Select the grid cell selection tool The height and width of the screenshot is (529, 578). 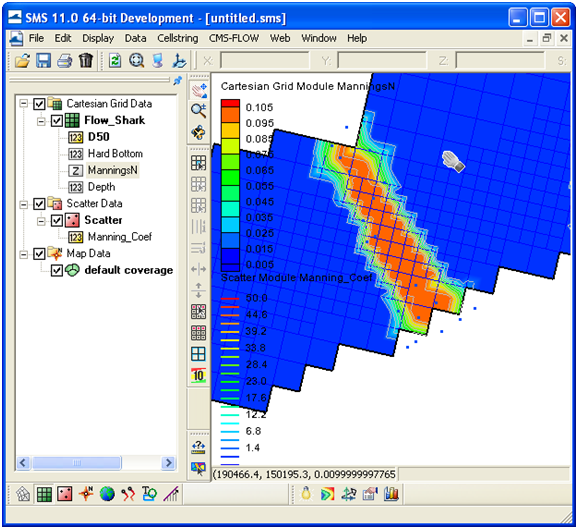pos(199,163)
